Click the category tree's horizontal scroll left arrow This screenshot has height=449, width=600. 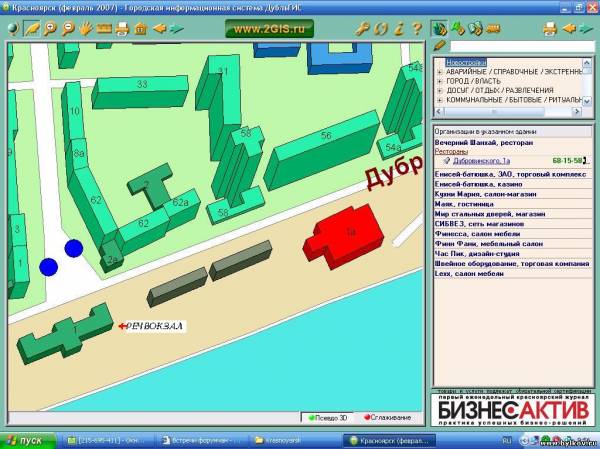439,111
